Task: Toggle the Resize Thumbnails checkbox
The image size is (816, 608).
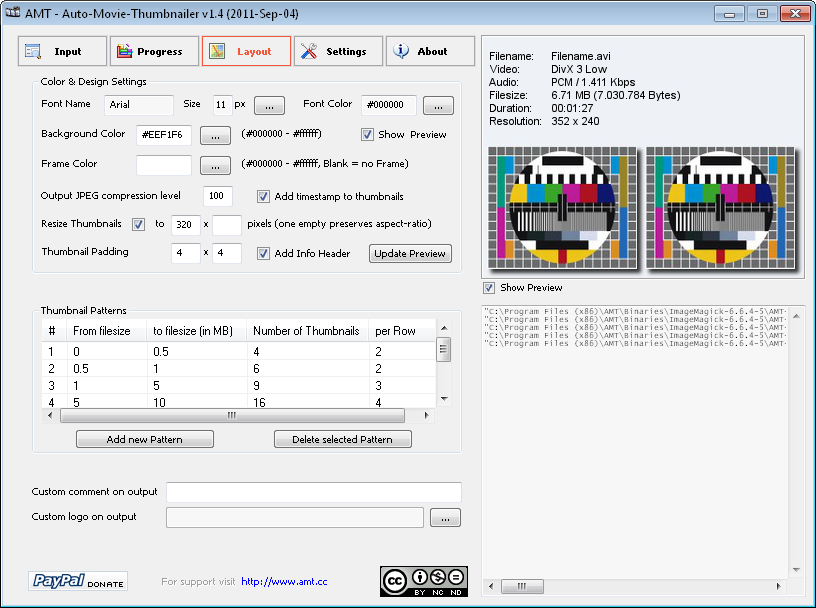Action: click(x=138, y=224)
